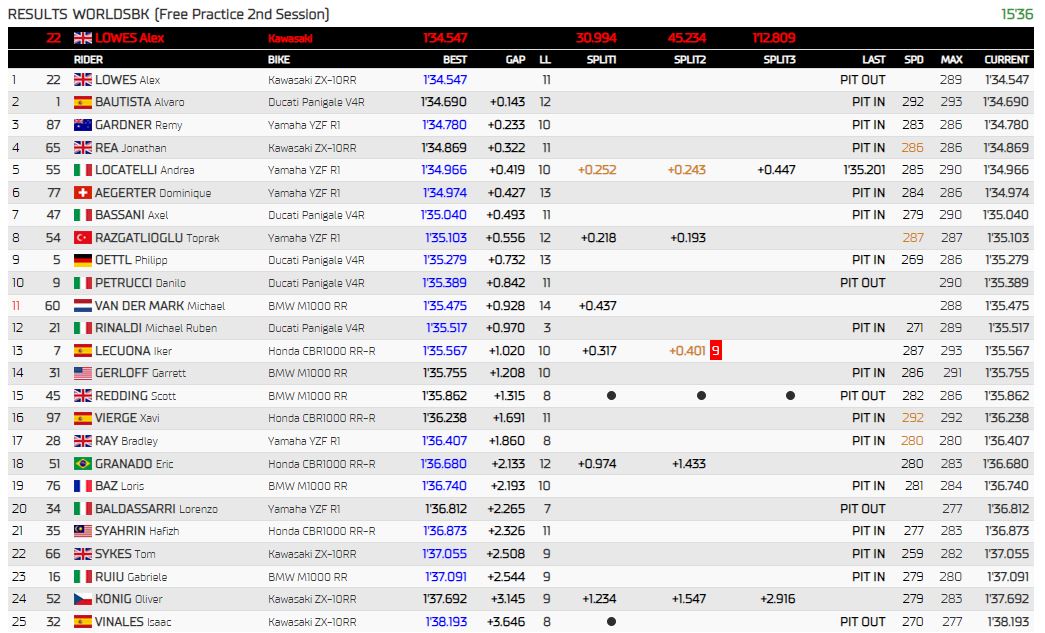The image size is (1045, 633).
Task: Click rider name LOWES Alex in red banner
Action: coord(129,38)
